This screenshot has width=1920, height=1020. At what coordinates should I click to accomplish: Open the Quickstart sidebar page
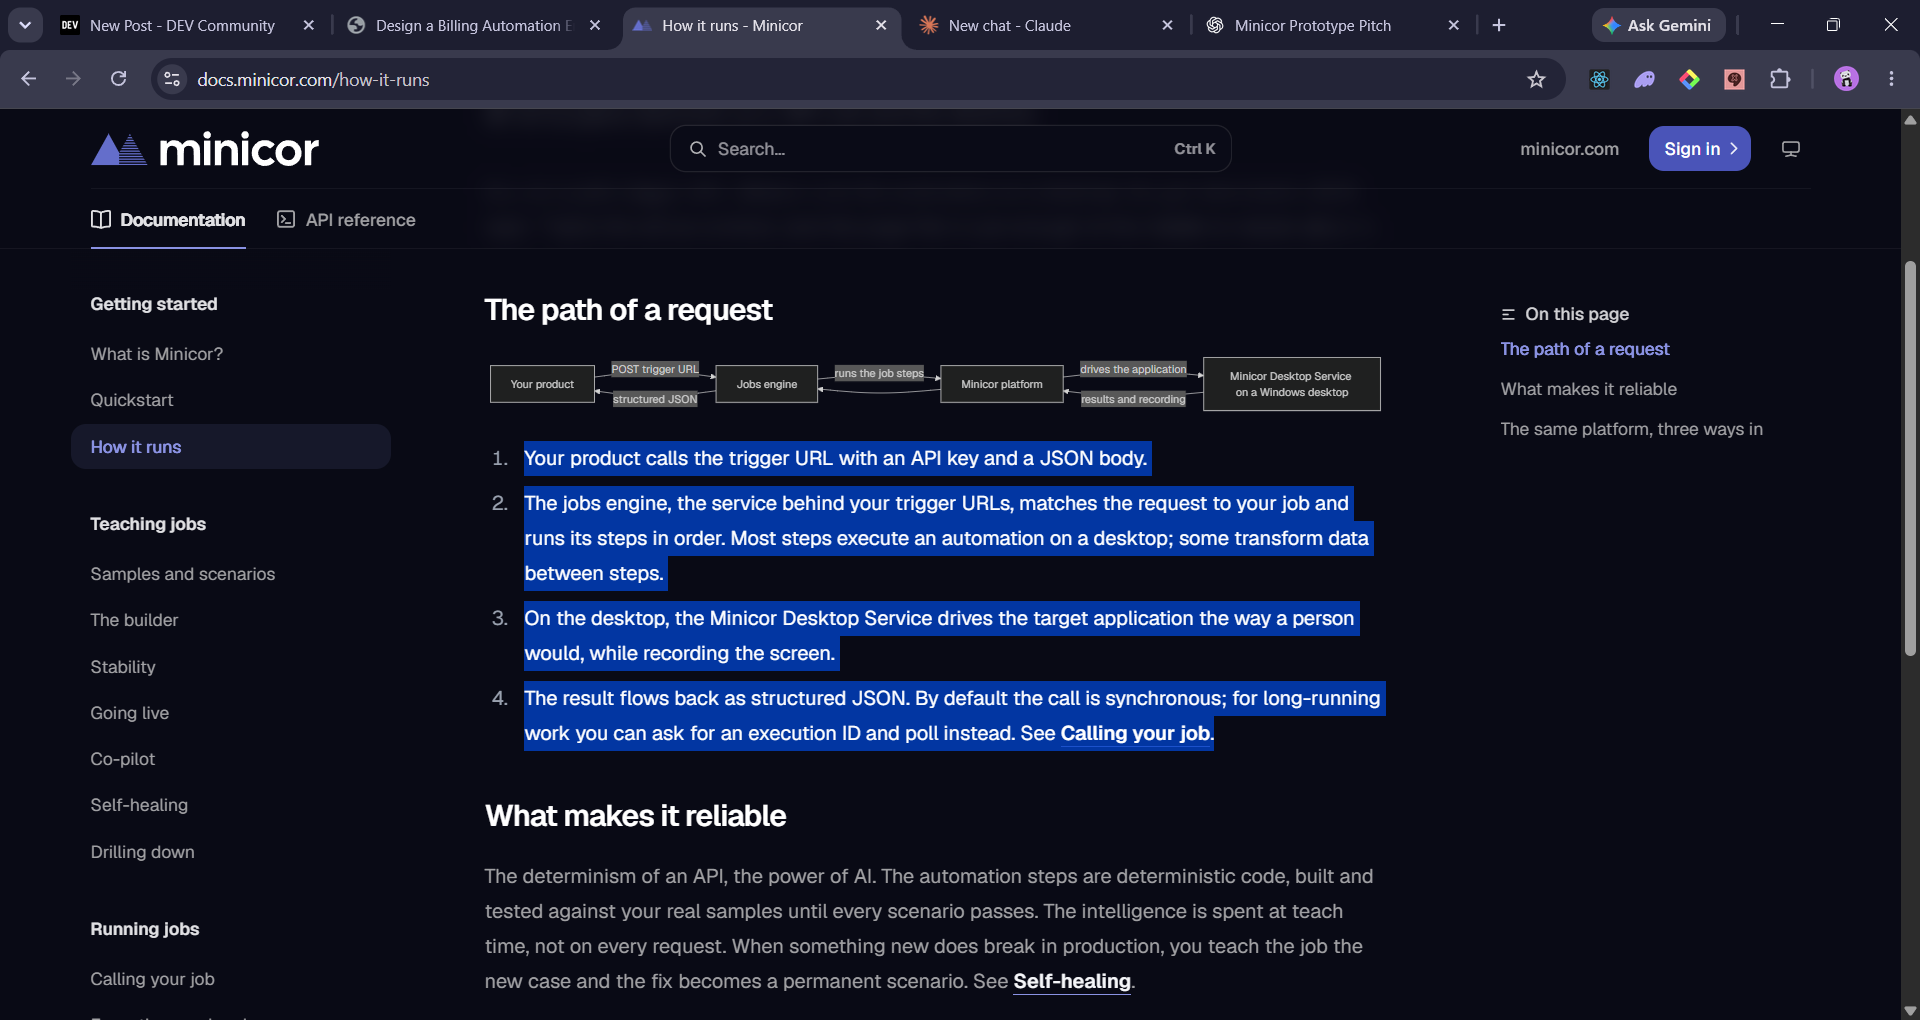[x=132, y=400]
